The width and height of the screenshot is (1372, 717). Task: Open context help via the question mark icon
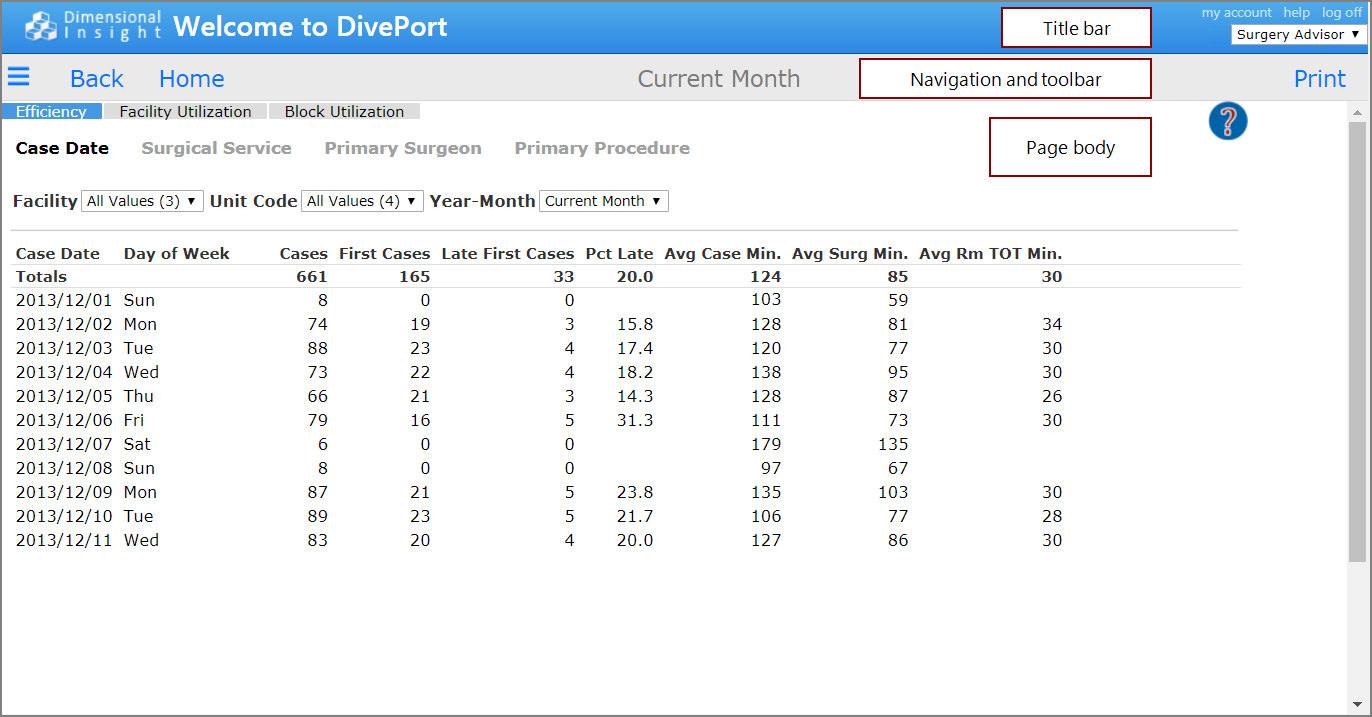click(x=1228, y=121)
